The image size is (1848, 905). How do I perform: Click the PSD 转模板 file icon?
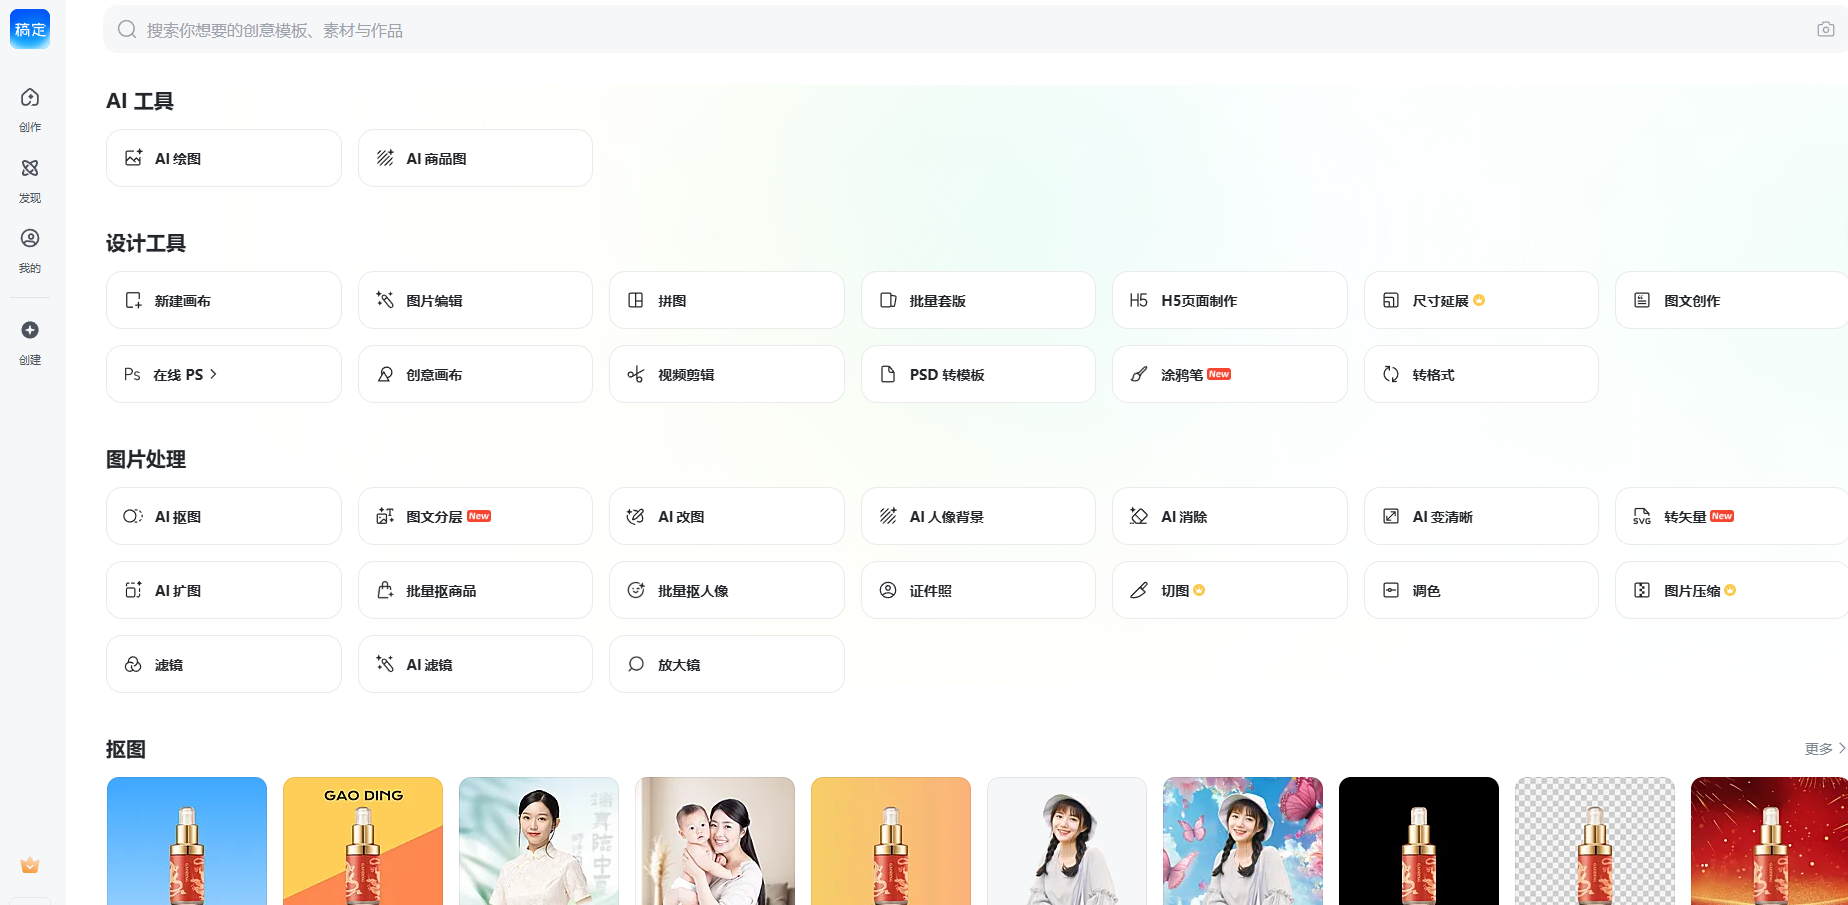tap(888, 374)
